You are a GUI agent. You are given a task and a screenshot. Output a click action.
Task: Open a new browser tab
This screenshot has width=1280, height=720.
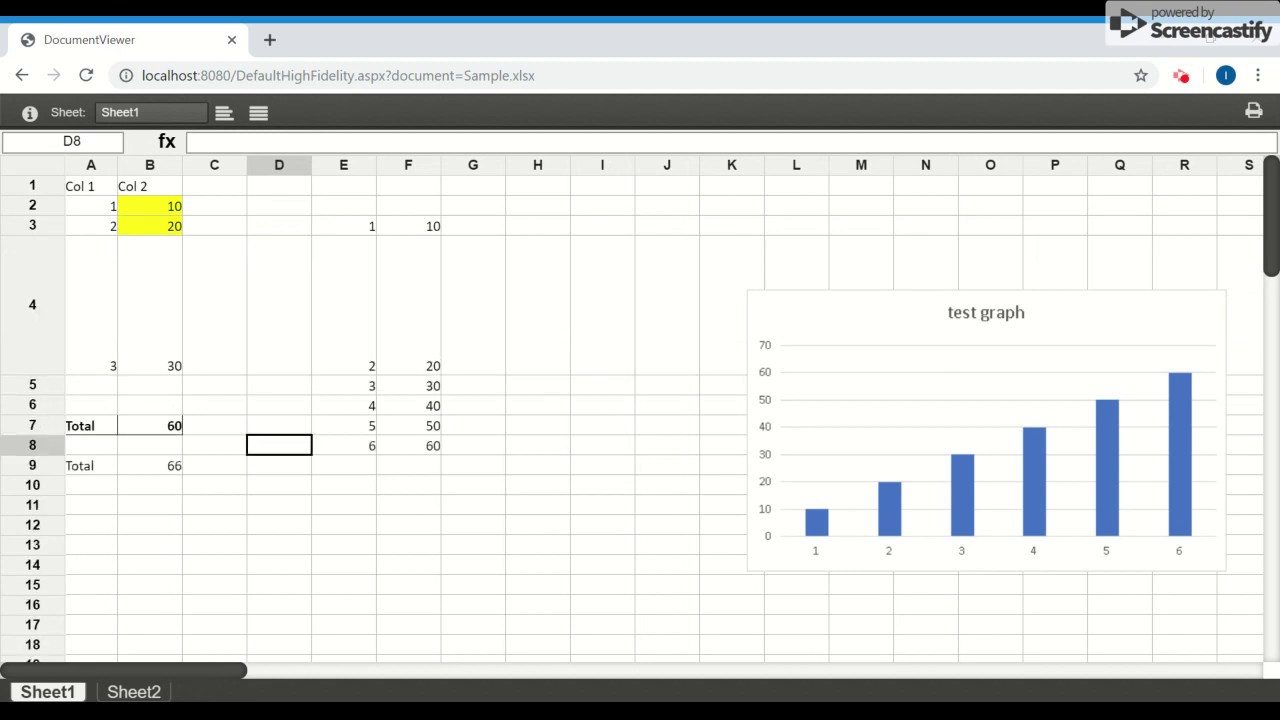point(269,40)
